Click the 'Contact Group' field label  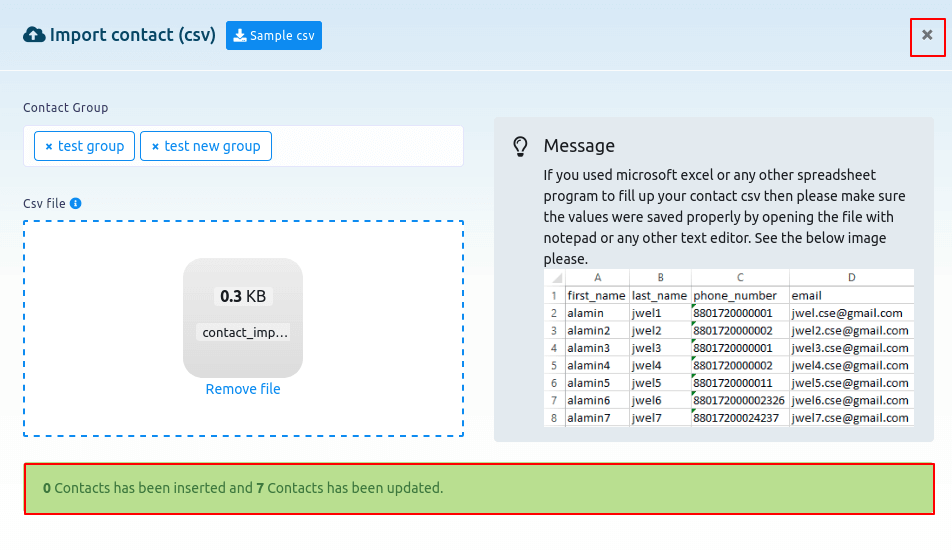66,107
